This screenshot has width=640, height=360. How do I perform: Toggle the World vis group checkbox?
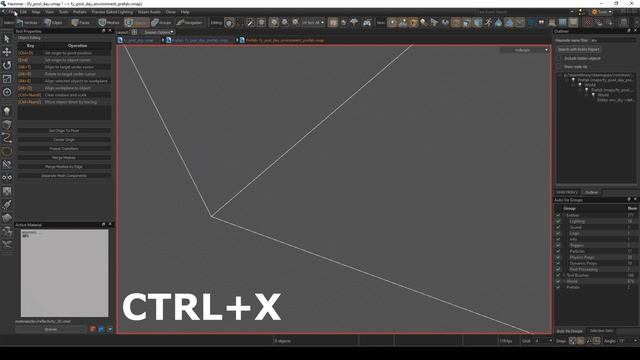558,281
